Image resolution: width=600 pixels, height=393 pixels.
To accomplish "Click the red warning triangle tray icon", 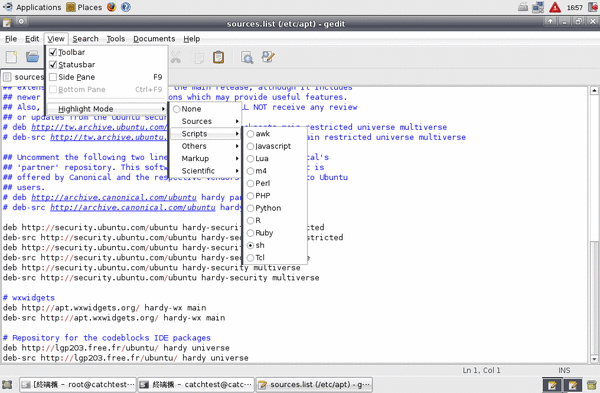I will point(555,7).
